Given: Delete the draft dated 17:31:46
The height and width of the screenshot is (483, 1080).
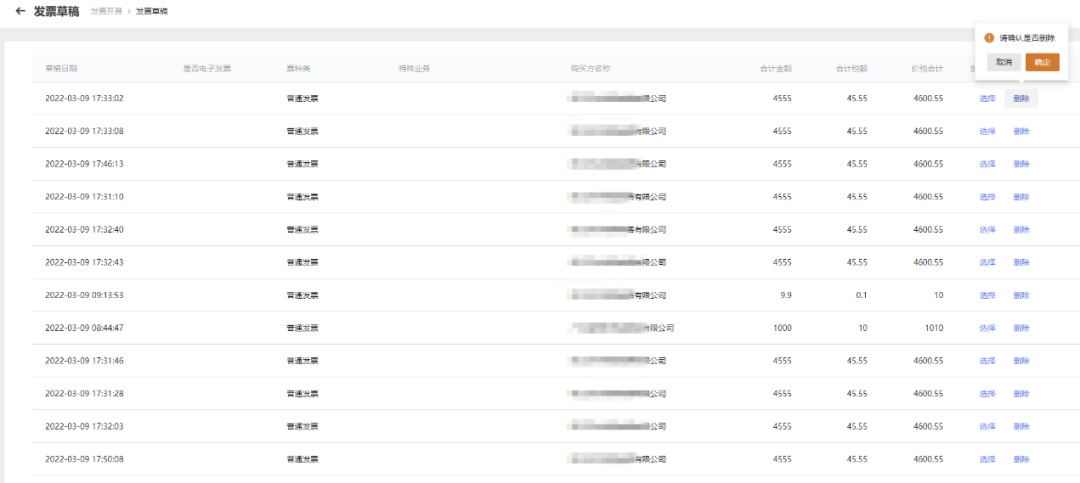Looking at the screenshot, I should [1021, 361].
